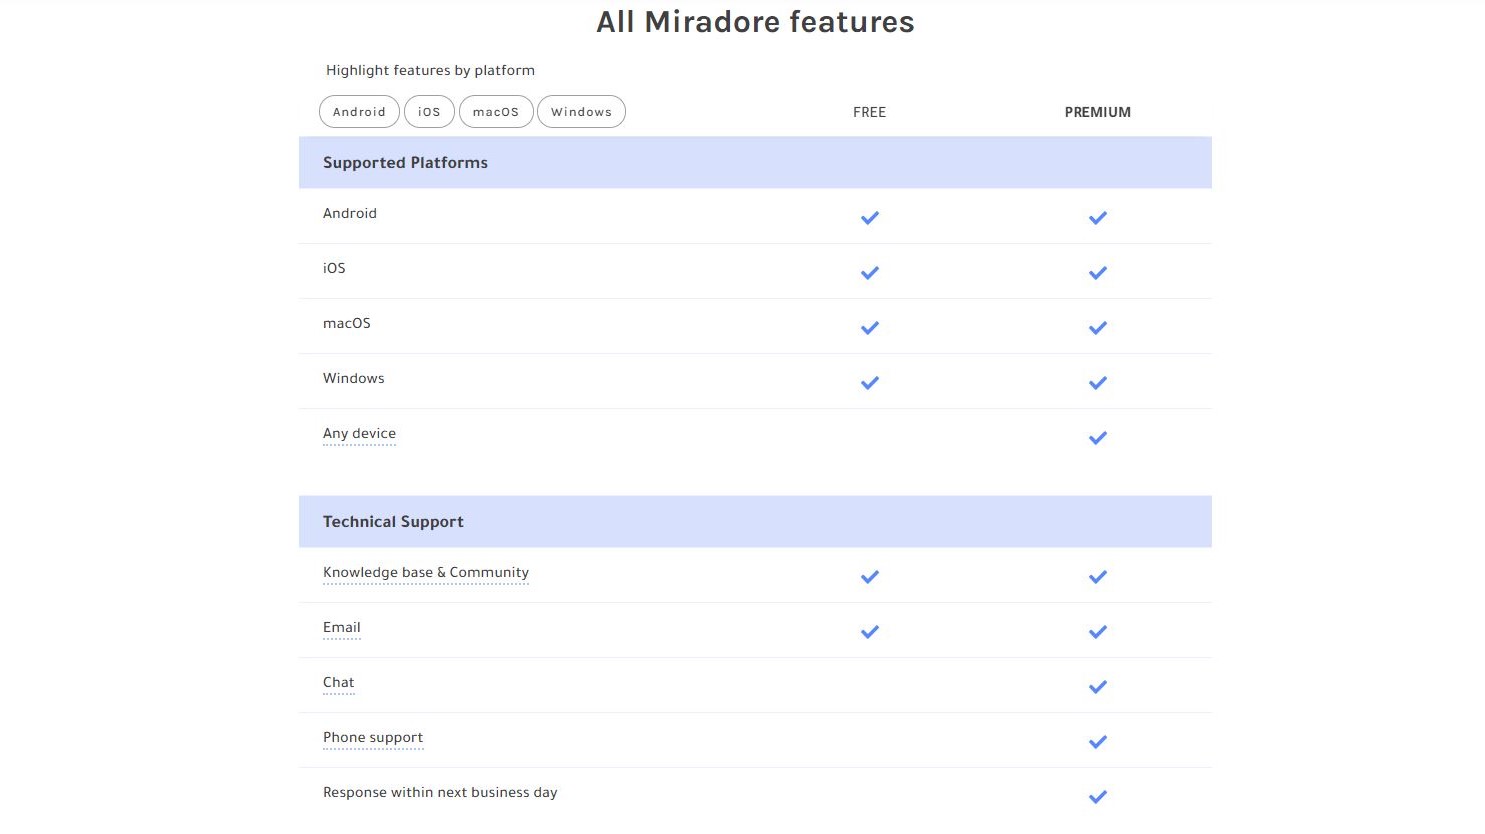This screenshot has height=834, width=1485.
Task: Click Free checkmark in macOS row
Action: click(870, 327)
